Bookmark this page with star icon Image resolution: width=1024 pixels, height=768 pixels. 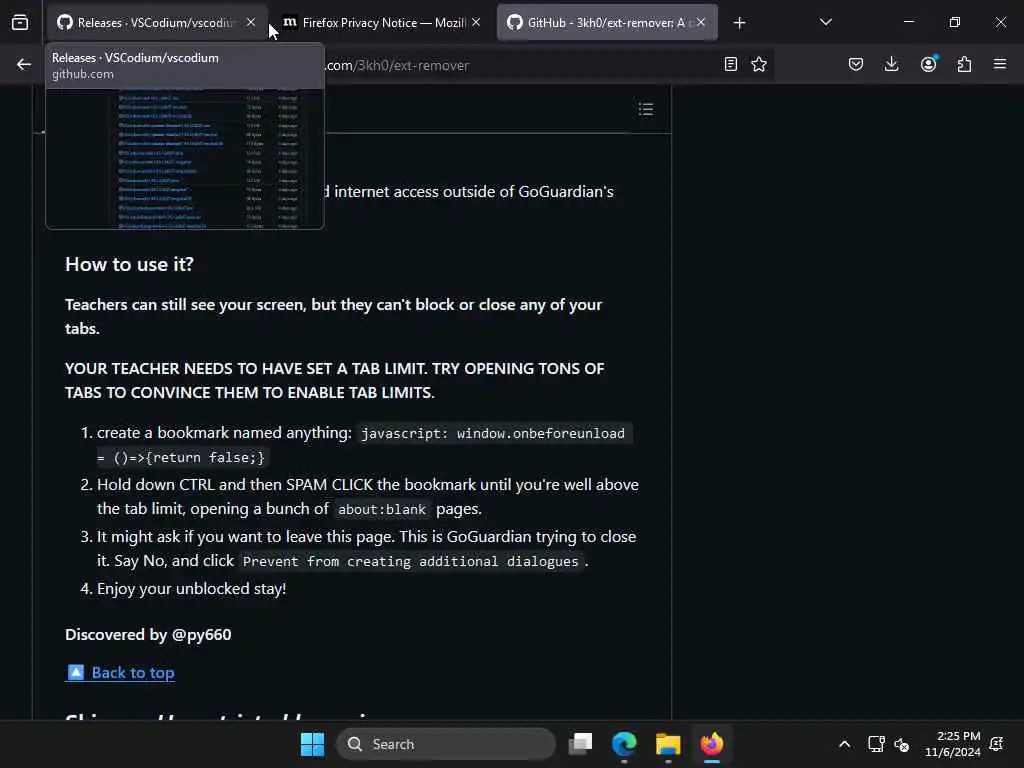759,64
